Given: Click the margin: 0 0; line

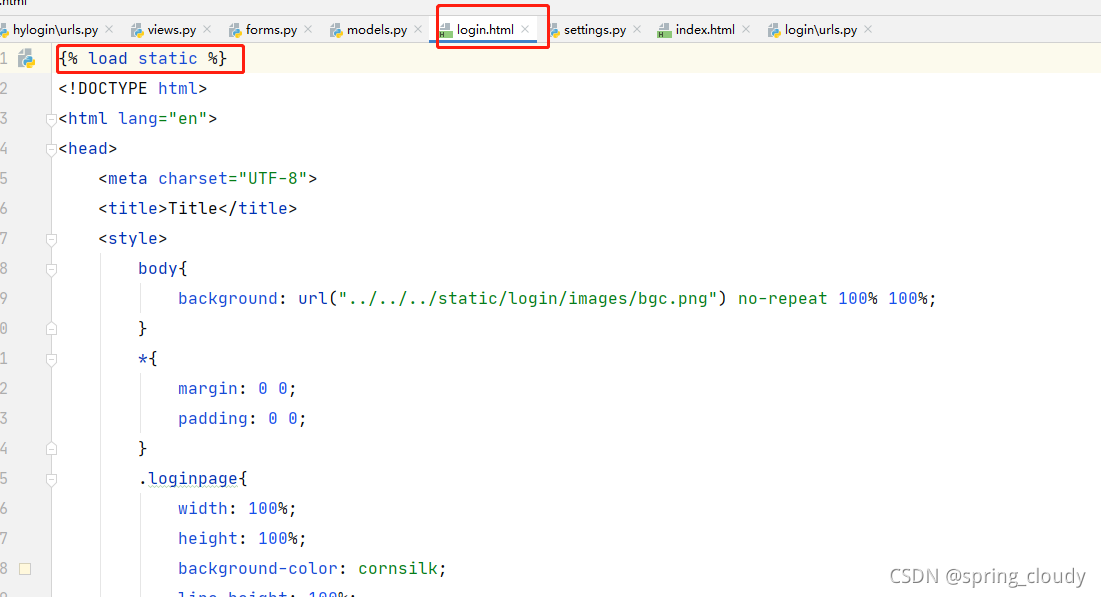Looking at the screenshot, I should [237, 388].
